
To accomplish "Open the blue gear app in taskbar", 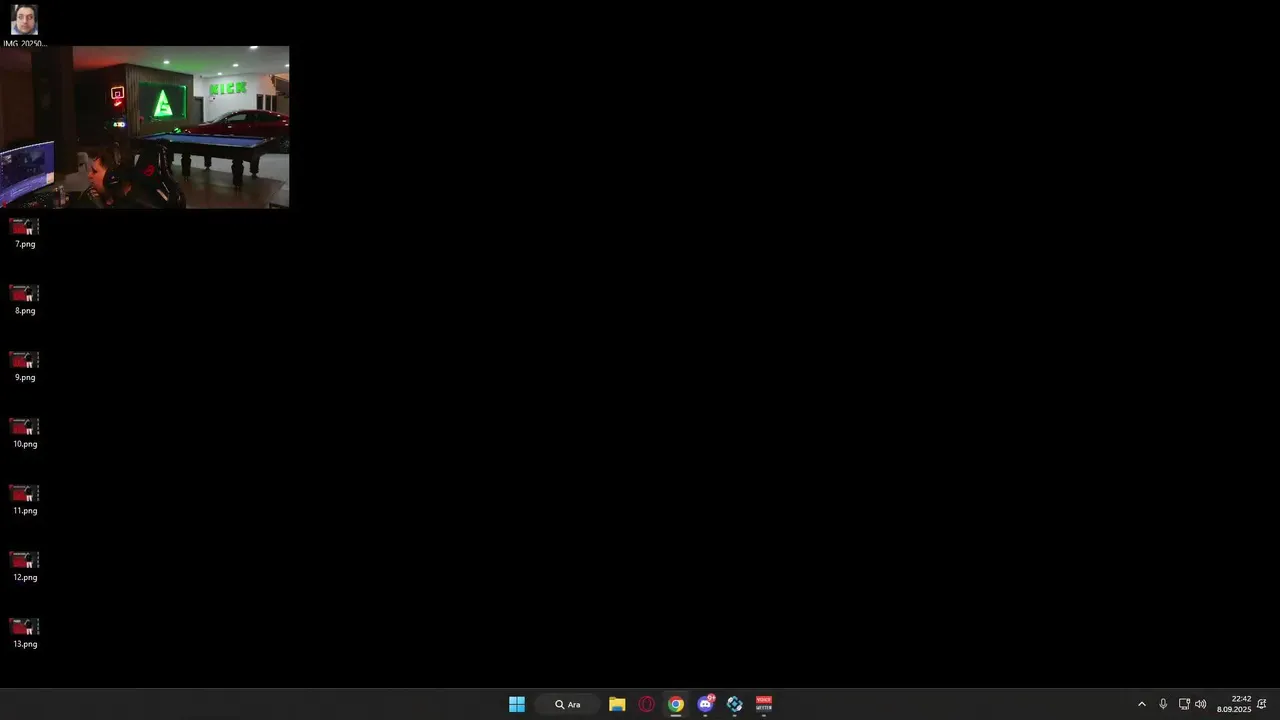I will (735, 704).
